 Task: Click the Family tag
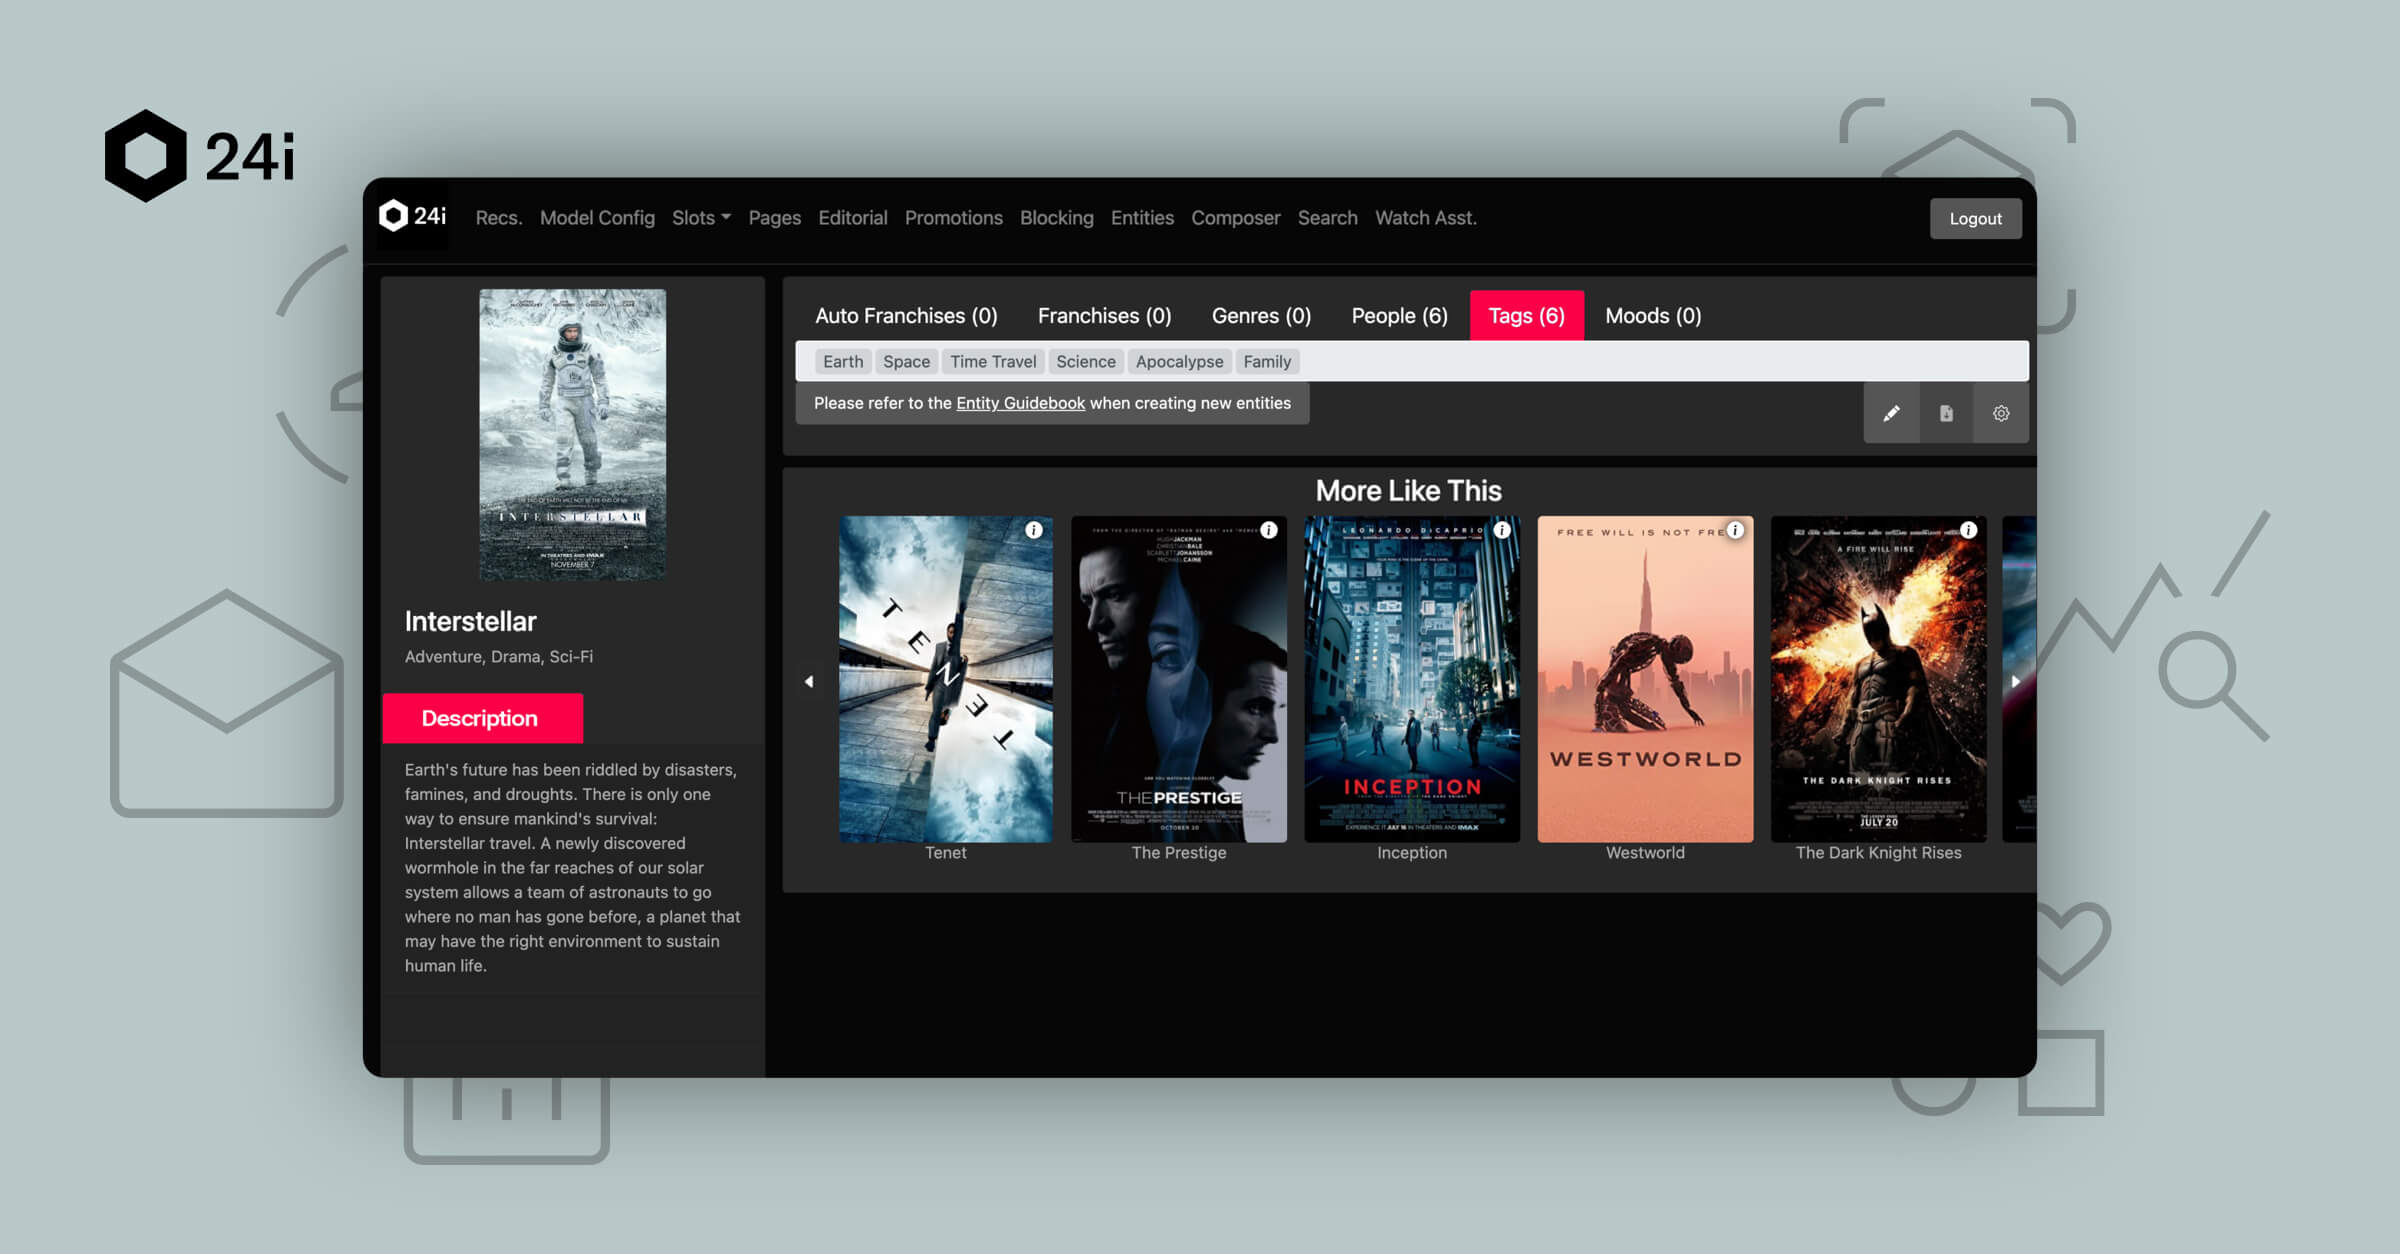pos(1267,362)
